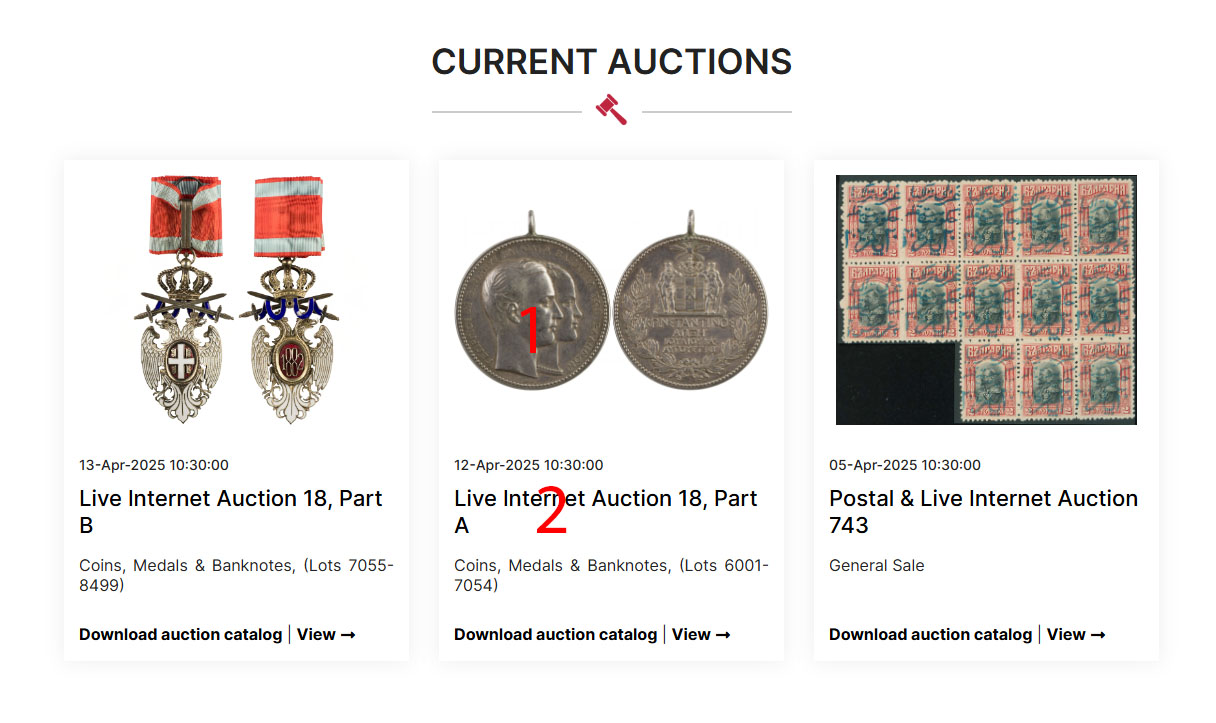Open Live Internet Auction 18, Part B title
1216x723 pixels.
[231, 511]
